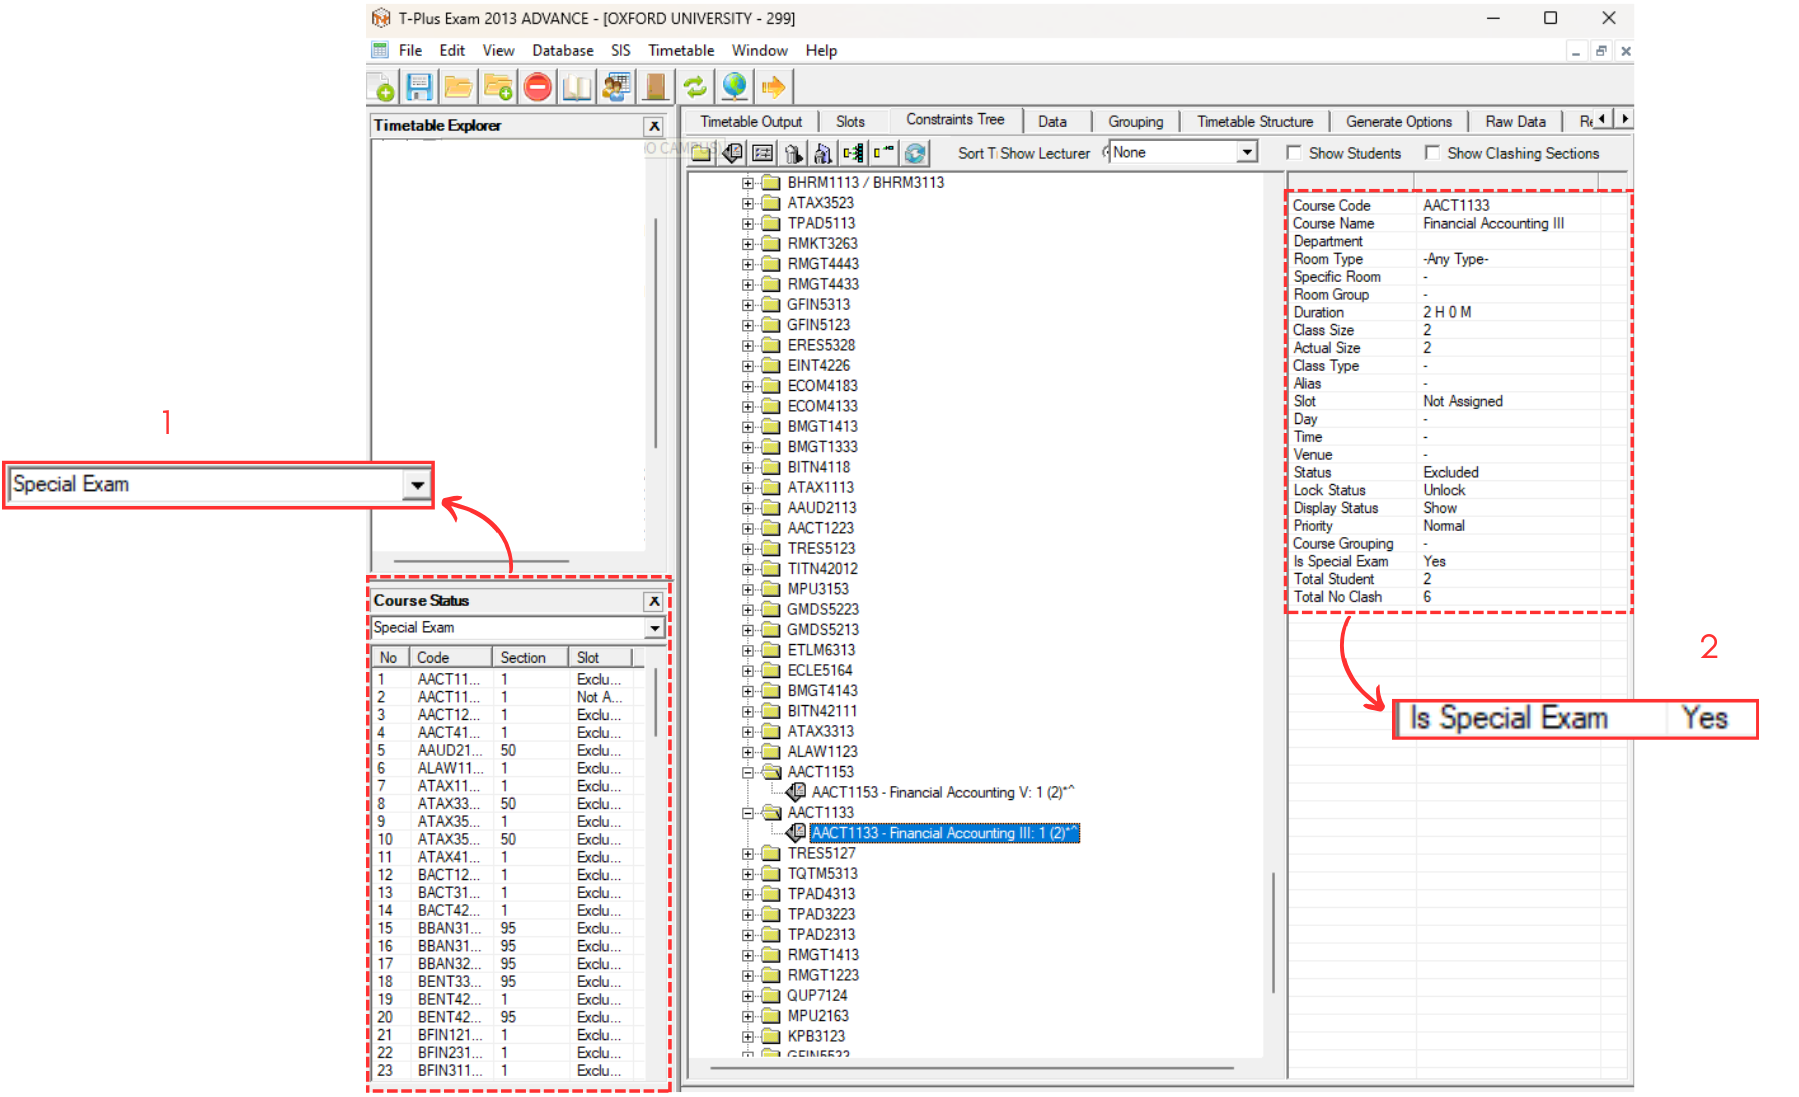Click the open book icon in toolbar
1799x1097 pixels.
click(577, 88)
